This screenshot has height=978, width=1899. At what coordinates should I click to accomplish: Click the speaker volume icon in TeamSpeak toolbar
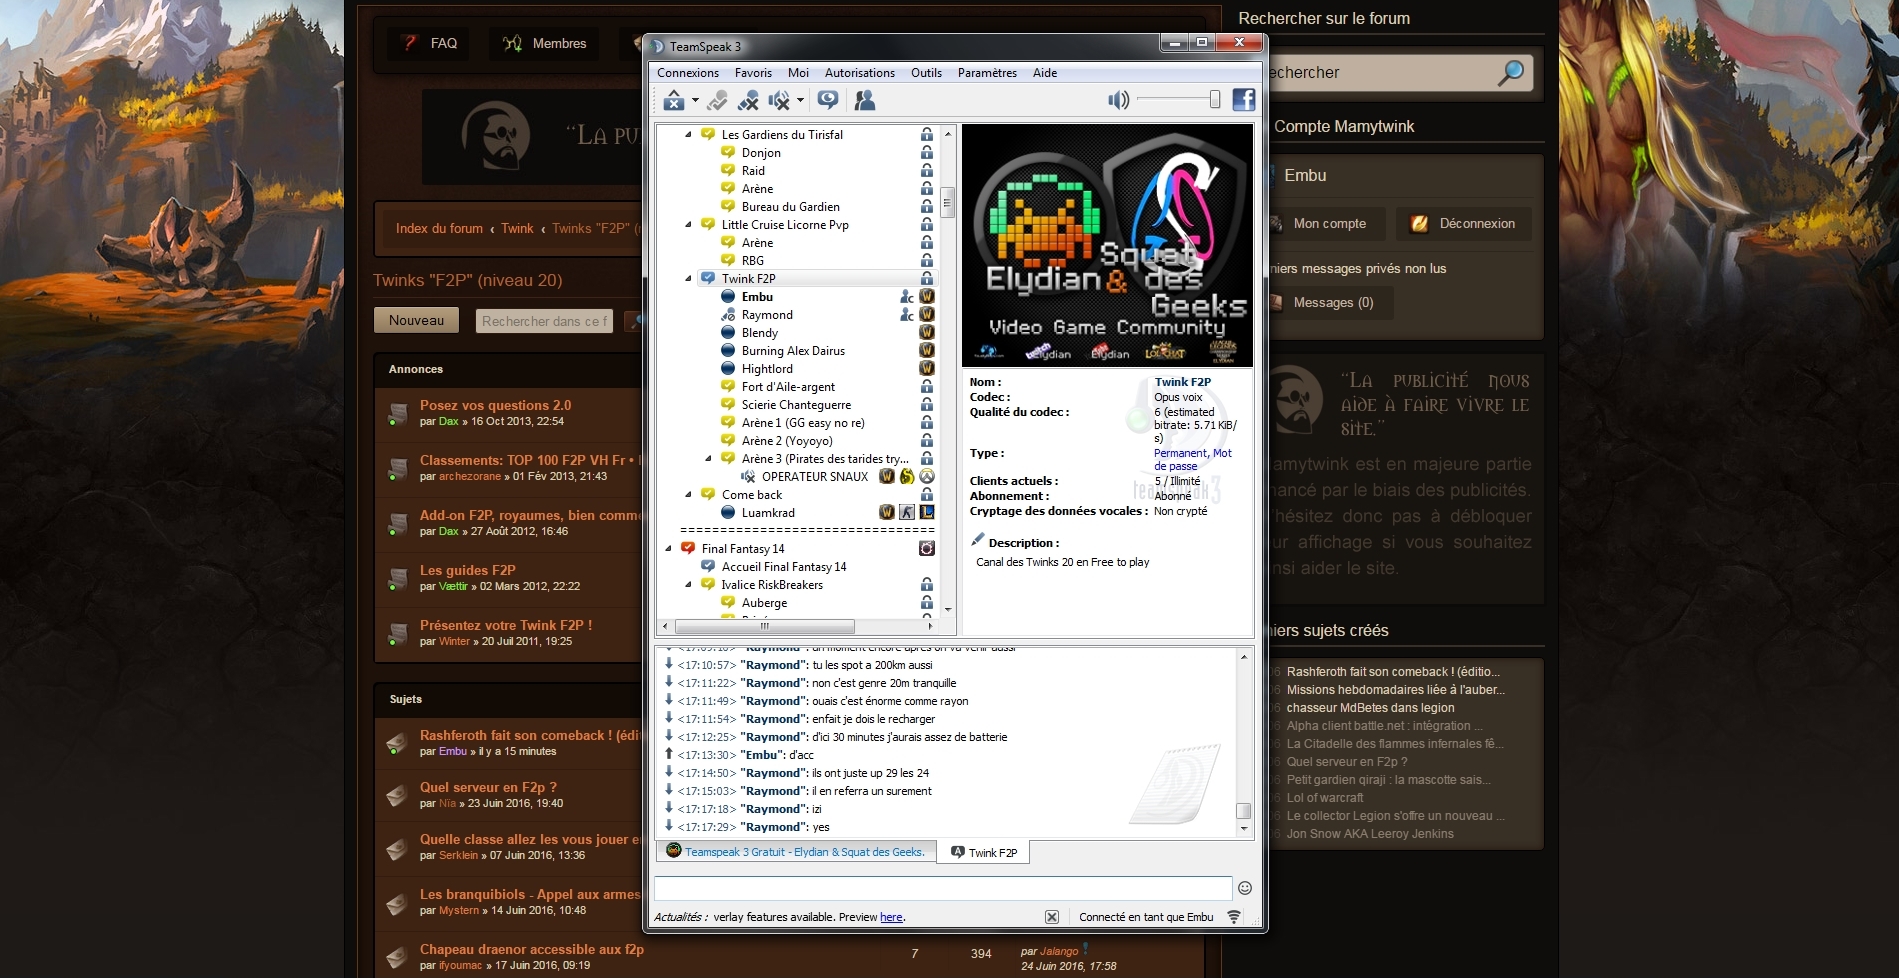[x=1118, y=100]
